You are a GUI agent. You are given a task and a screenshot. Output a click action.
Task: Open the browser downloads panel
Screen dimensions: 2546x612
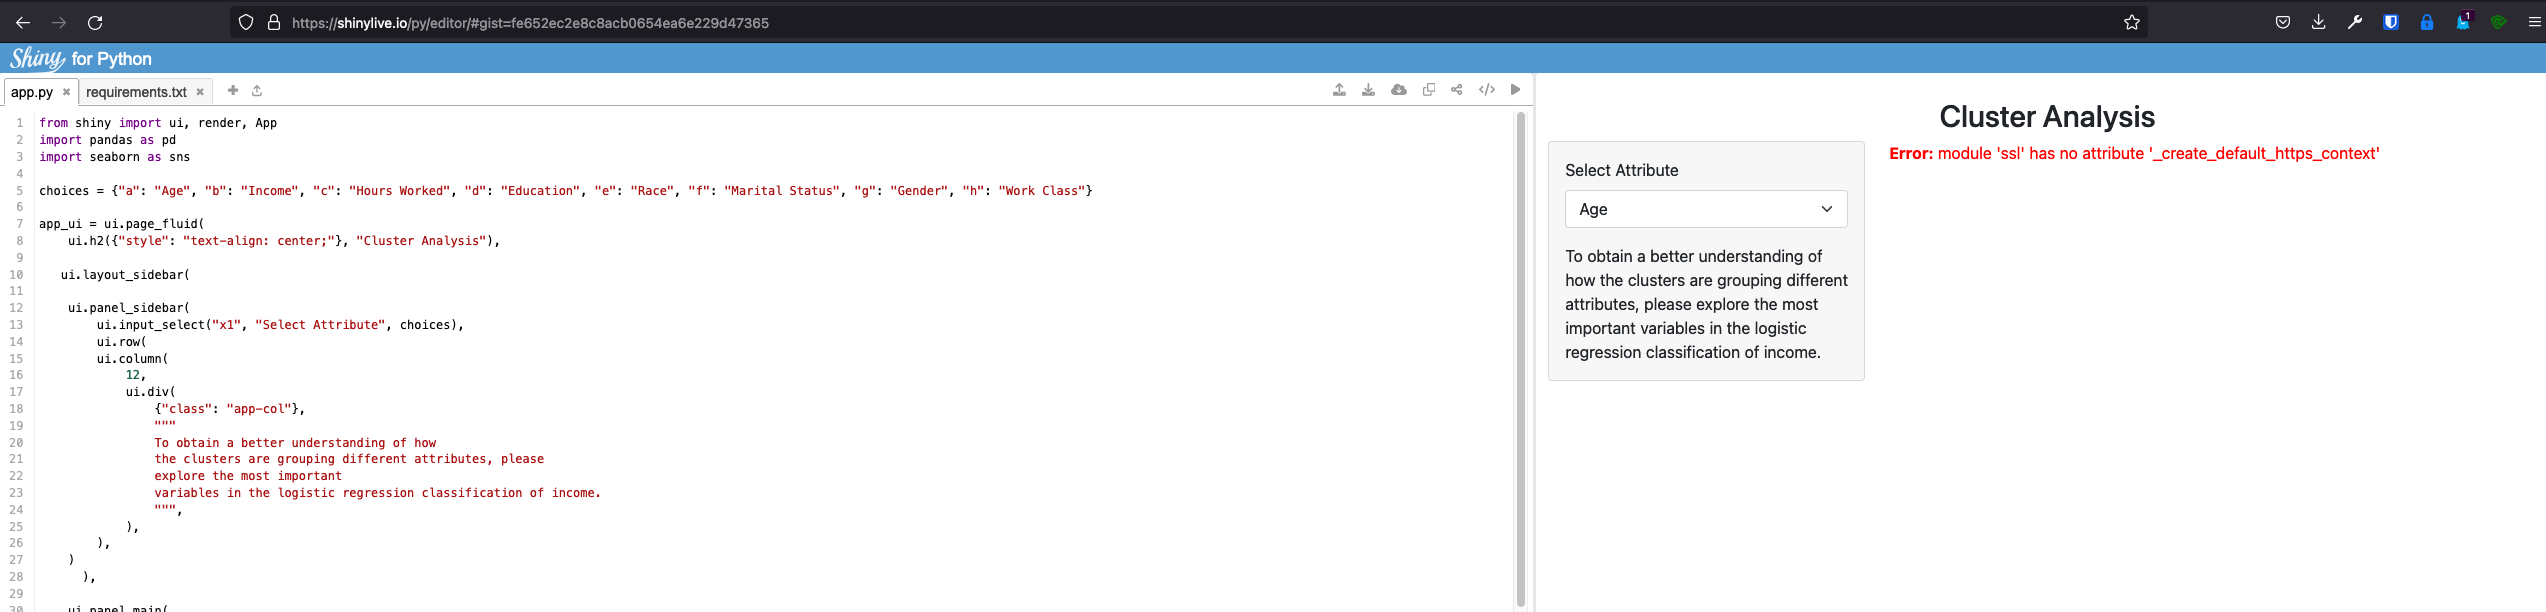(2319, 22)
